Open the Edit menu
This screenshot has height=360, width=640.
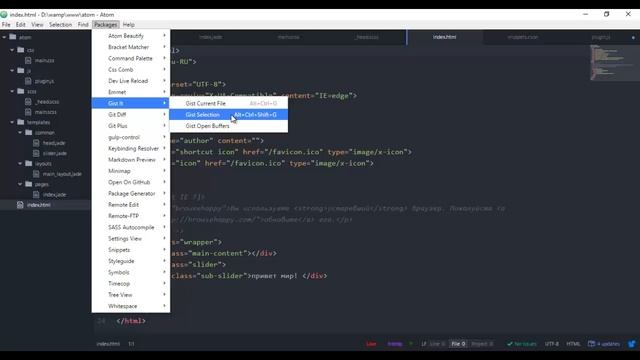tap(20, 24)
